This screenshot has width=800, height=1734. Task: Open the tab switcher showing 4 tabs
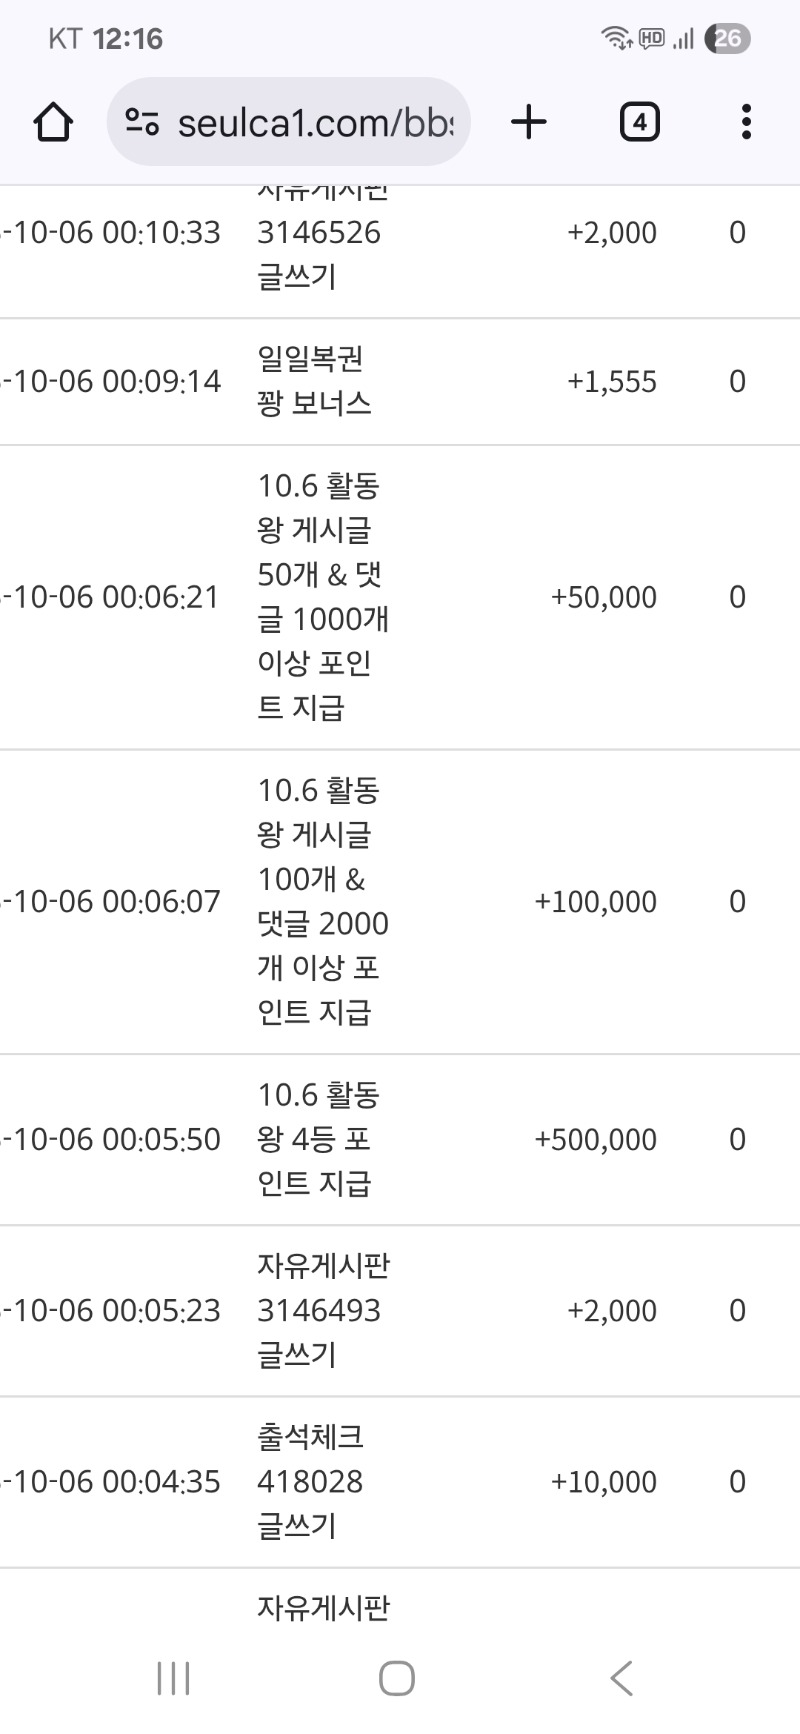click(639, 122)
